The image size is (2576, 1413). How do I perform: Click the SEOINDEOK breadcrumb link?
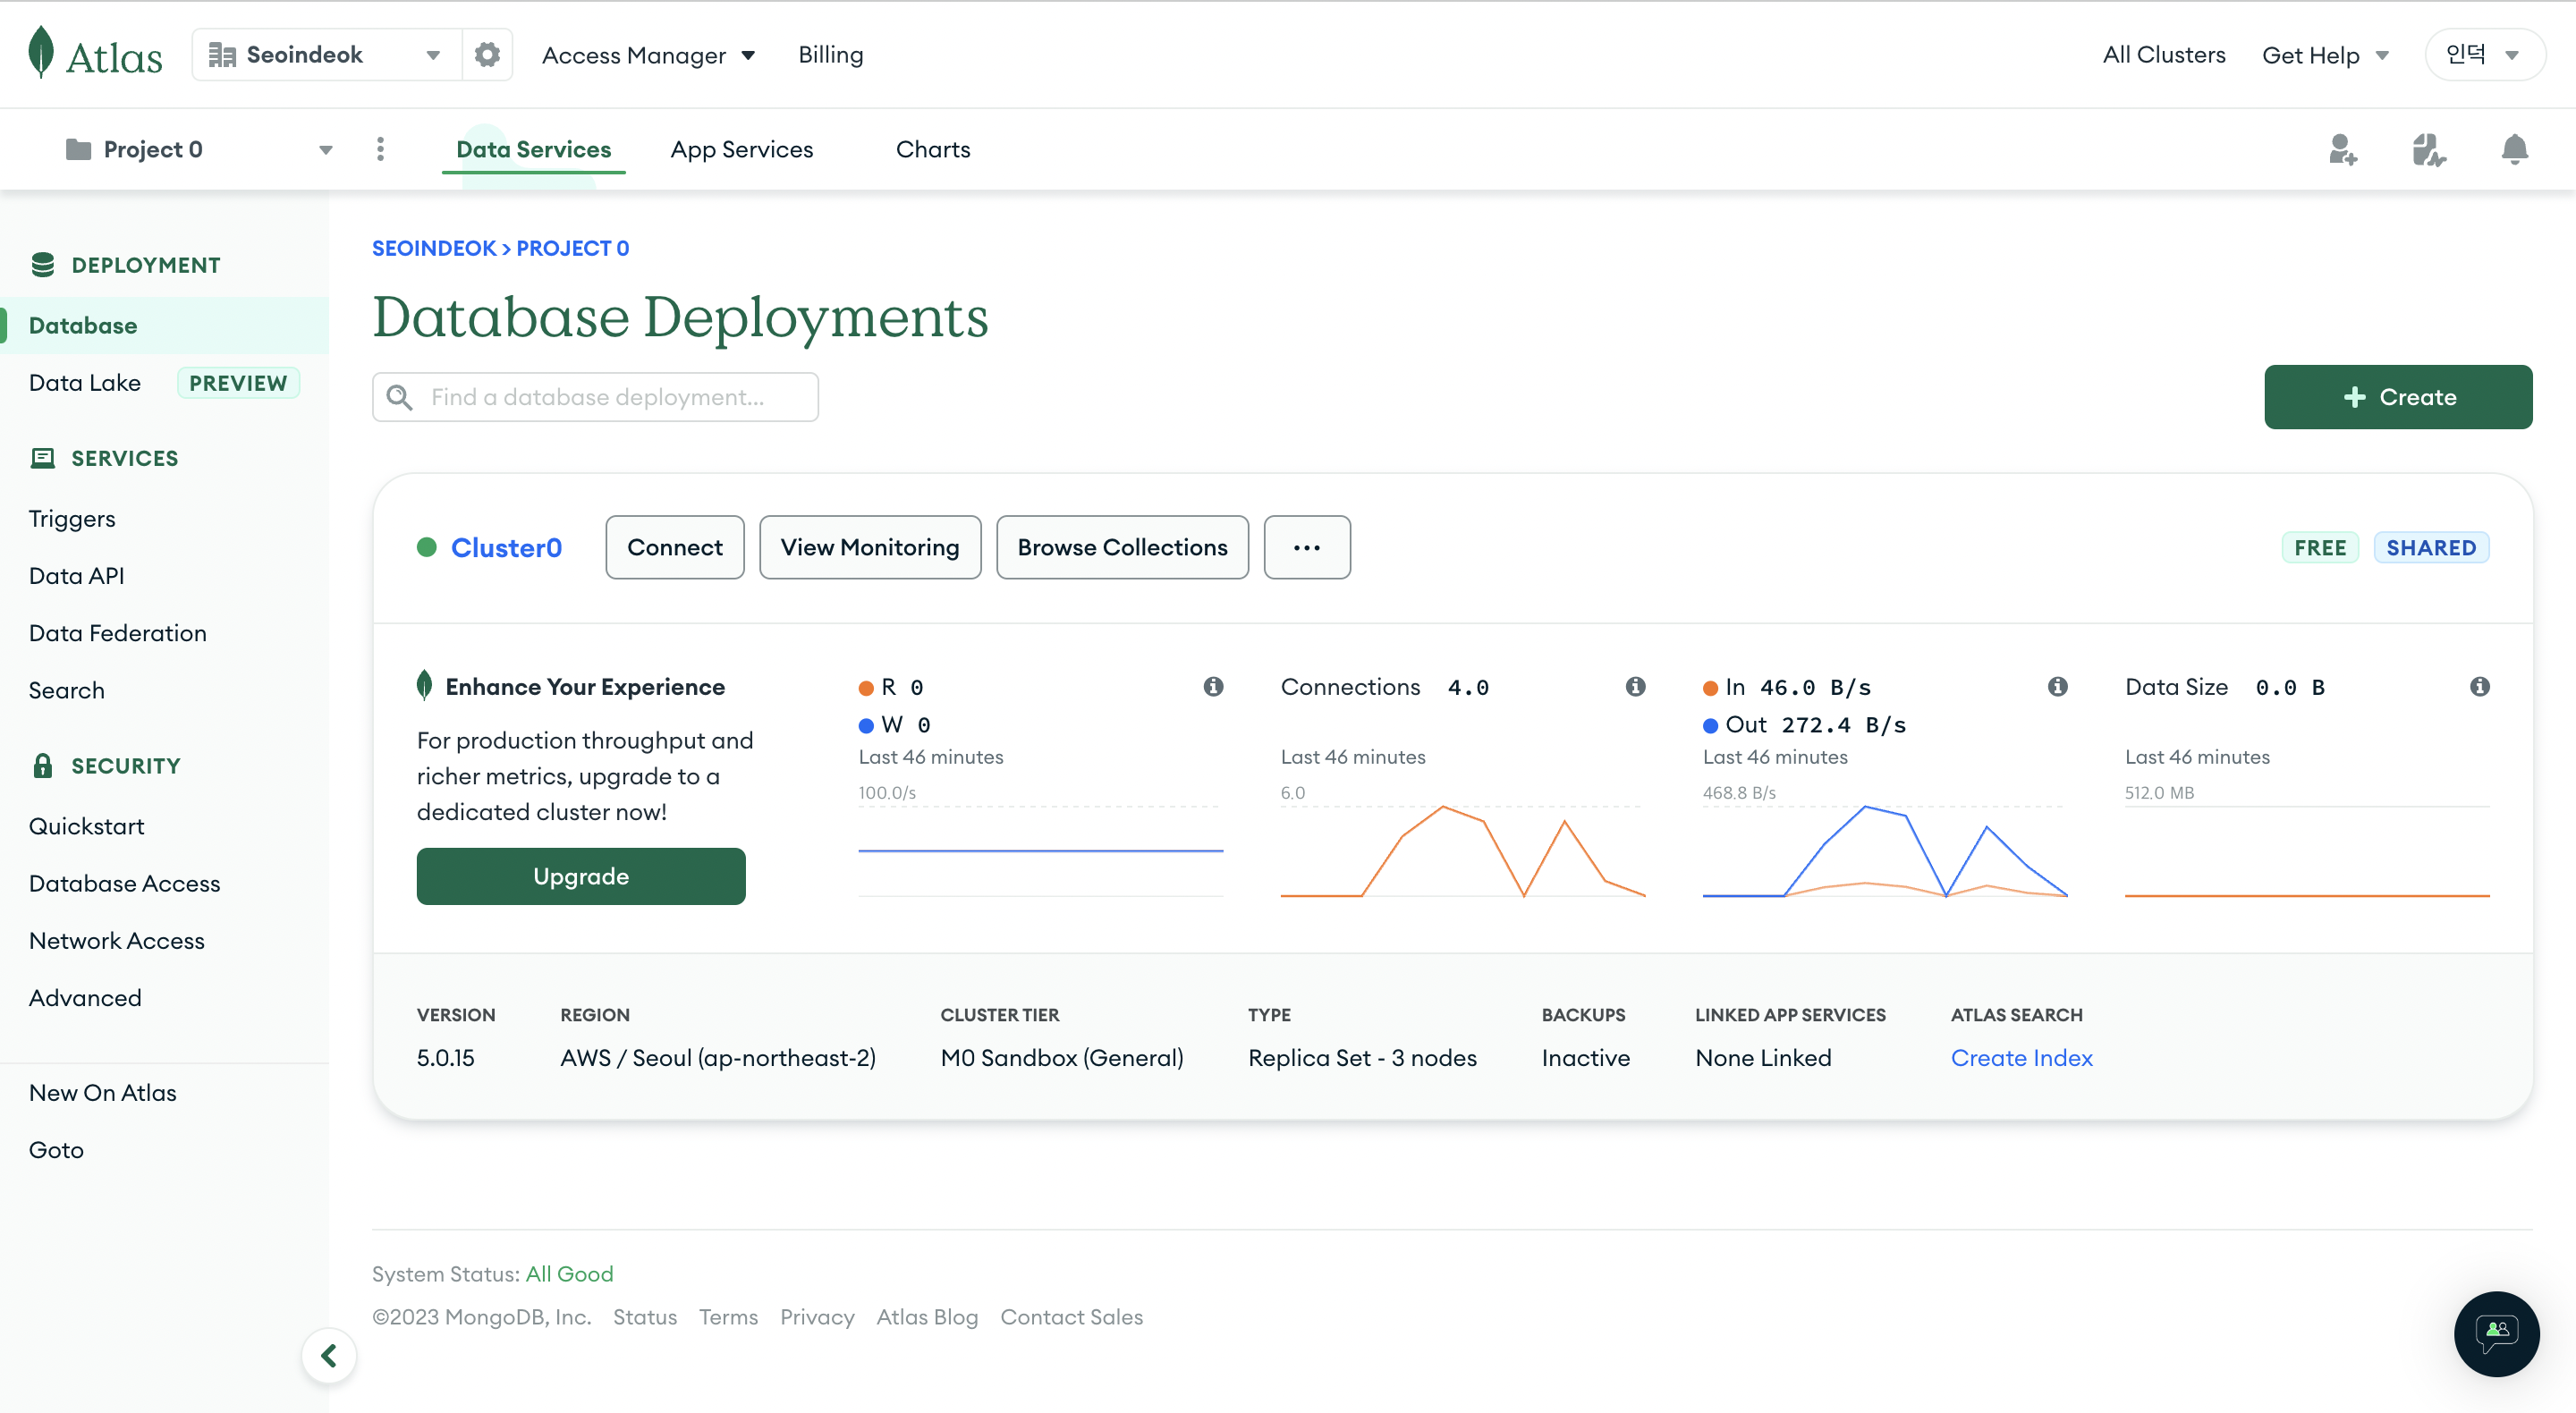point(434,248)
